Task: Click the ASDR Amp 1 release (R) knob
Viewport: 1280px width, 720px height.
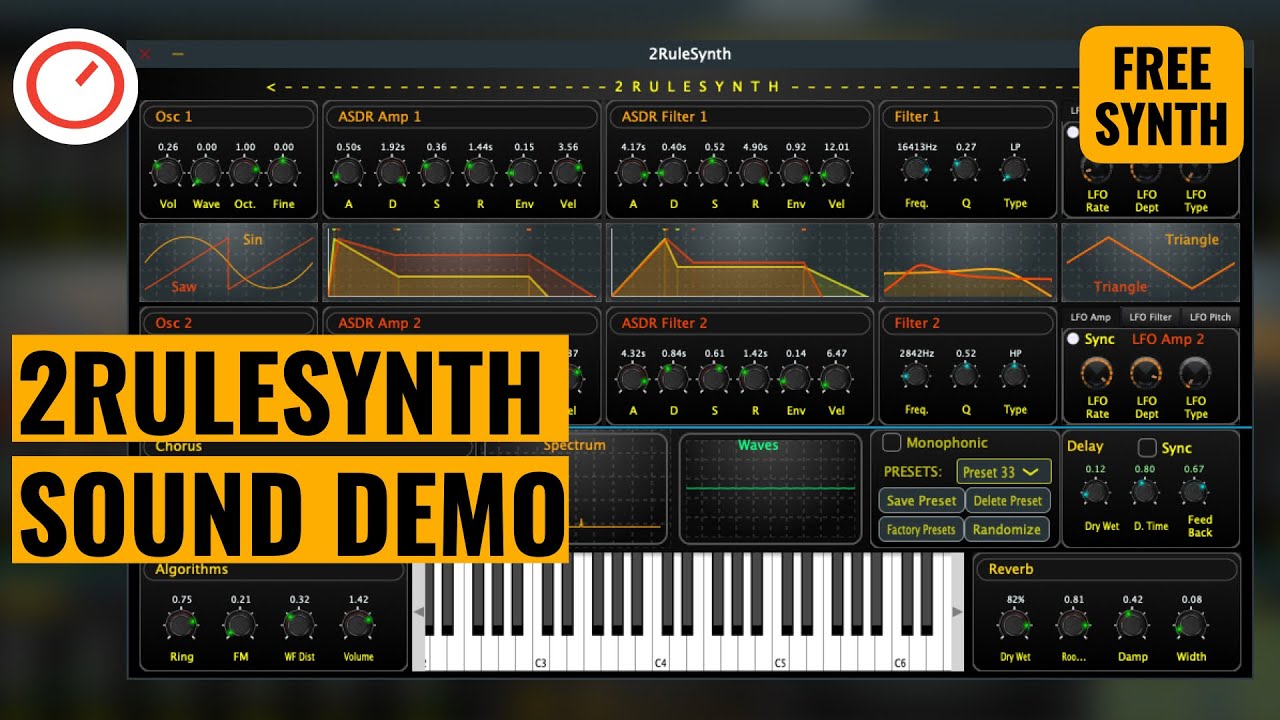Action: coord(481,173)
